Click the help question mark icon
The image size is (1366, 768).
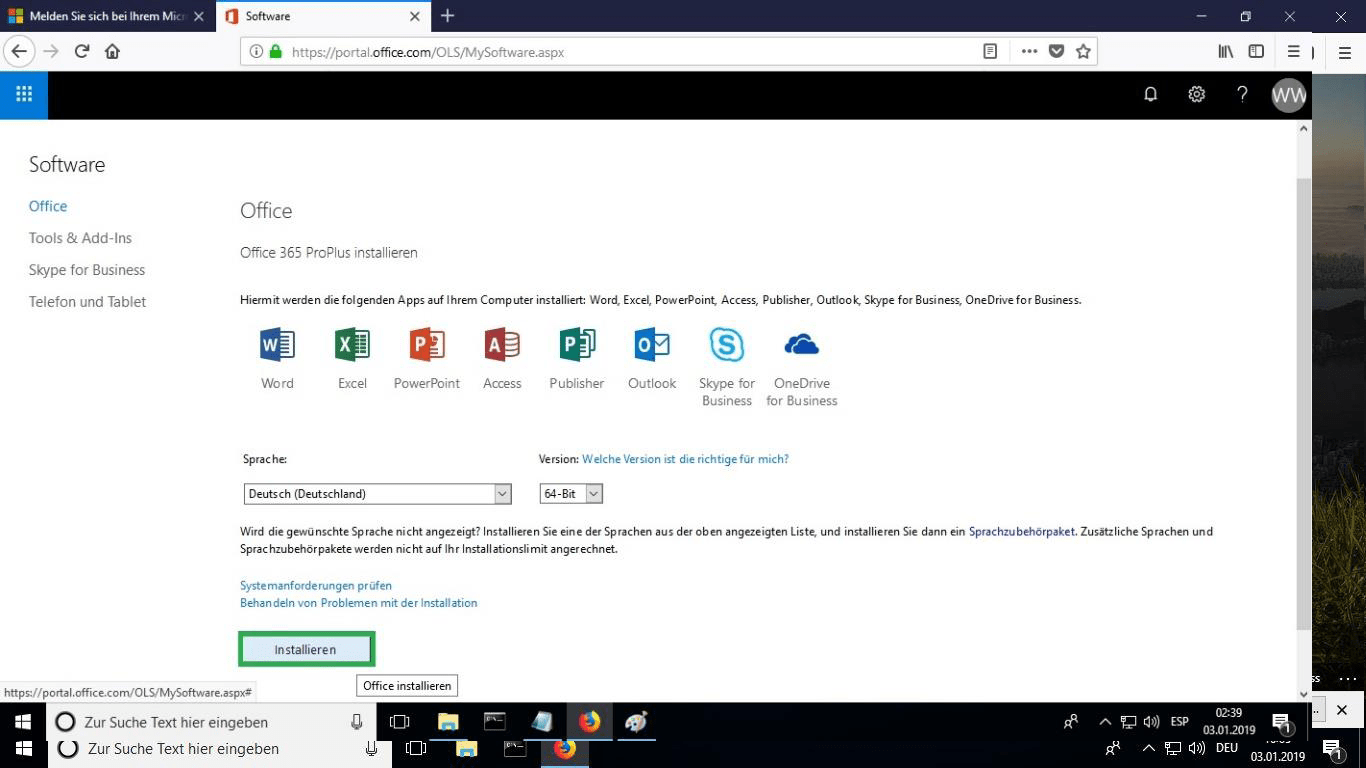(1242, 94)
